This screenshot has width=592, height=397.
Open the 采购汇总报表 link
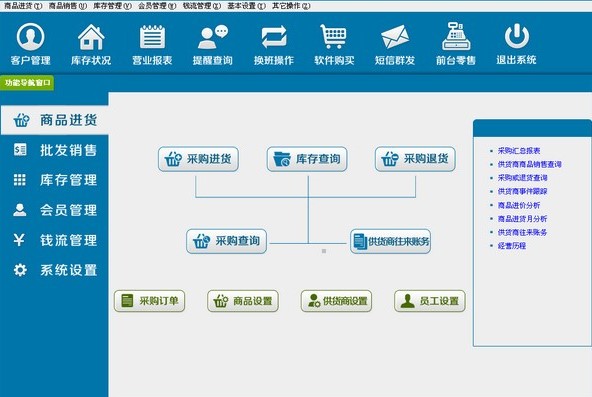(x=519, y=151)
